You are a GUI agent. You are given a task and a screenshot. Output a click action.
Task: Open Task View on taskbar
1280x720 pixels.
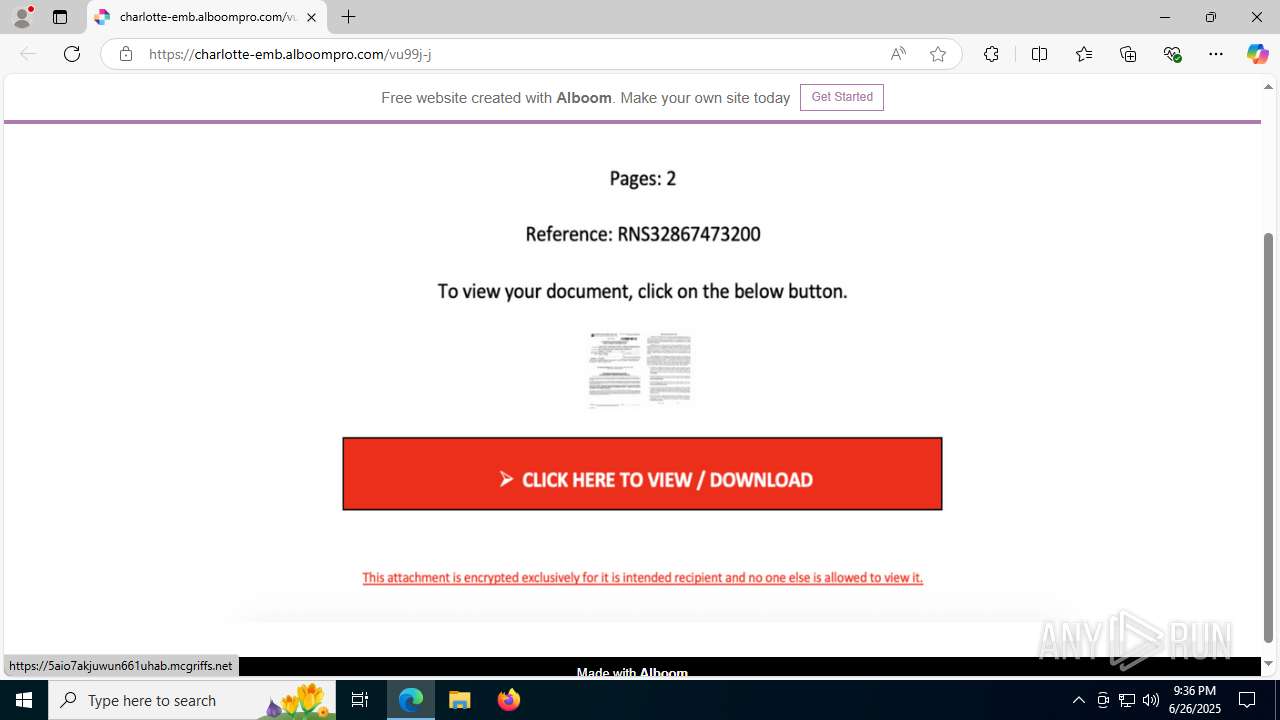pyautogui.click(x=360, y=700)
